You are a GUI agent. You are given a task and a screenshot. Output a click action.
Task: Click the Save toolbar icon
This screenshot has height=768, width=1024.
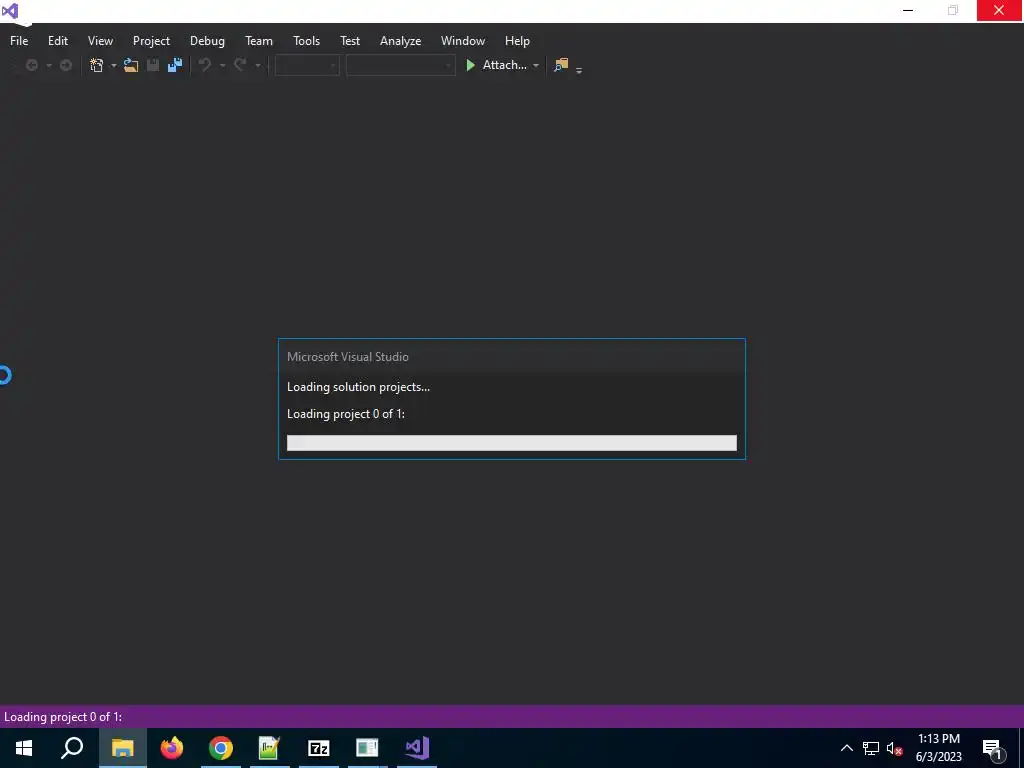point(153,65)
